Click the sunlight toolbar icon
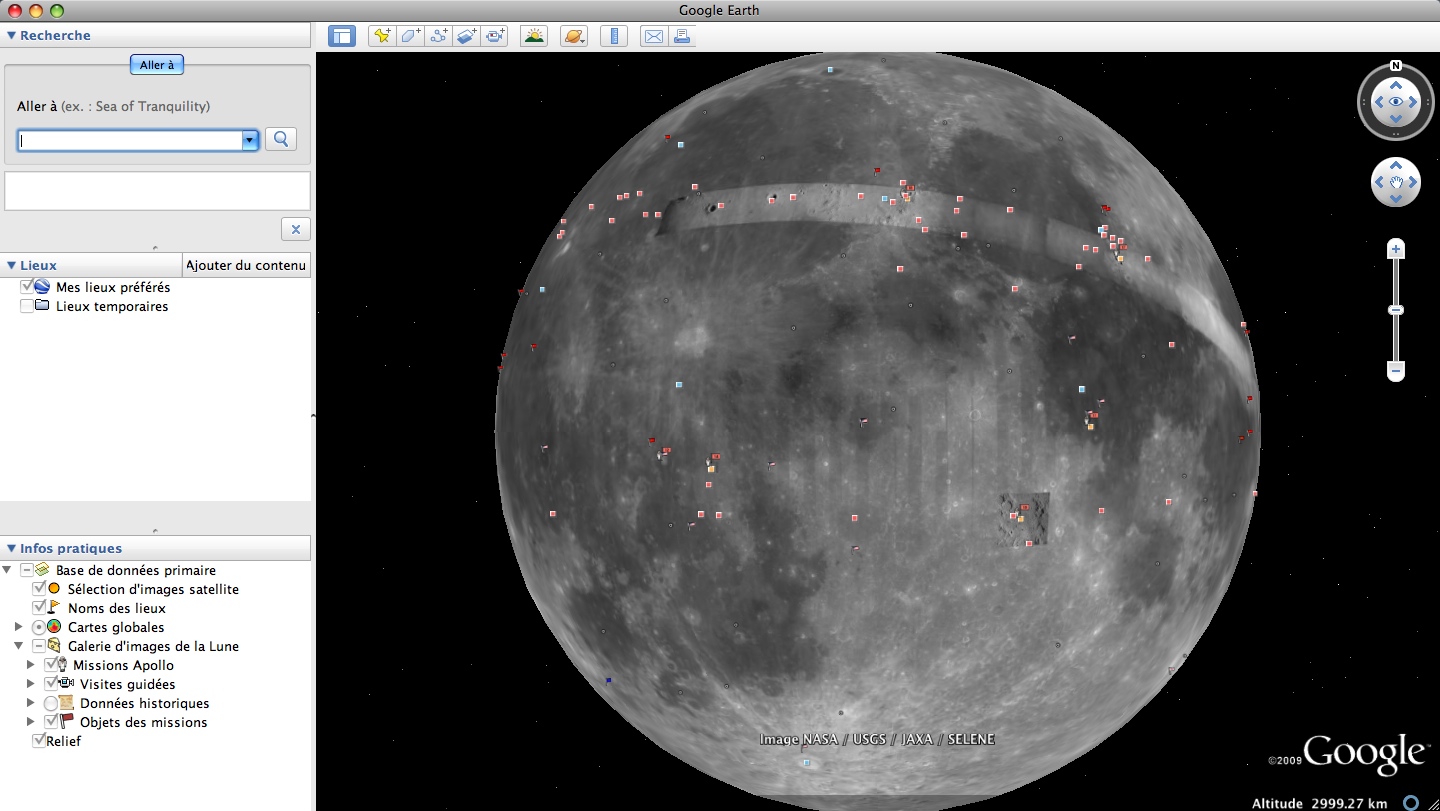1440x811 pixels. [x=534, y=36]
